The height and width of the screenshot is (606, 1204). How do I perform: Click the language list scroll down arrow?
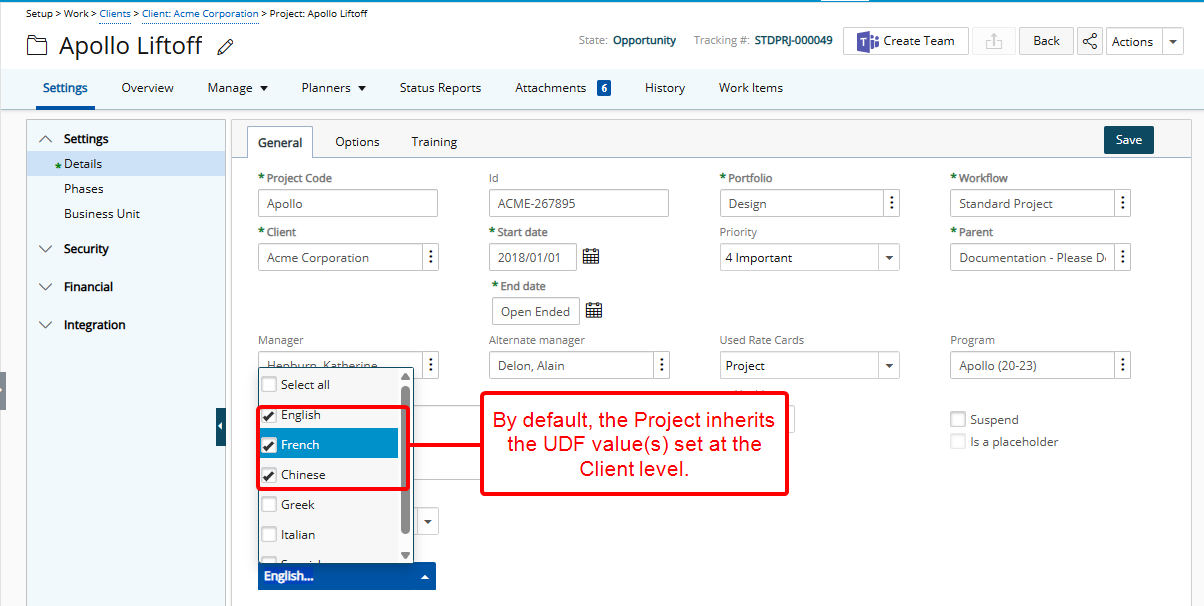[x=406, y=555]
